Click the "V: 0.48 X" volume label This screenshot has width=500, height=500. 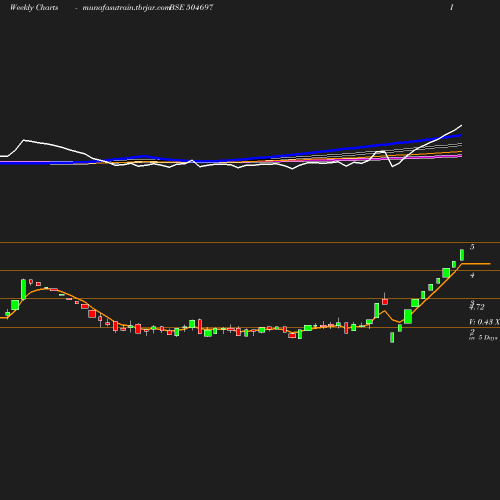coord(484,322)
